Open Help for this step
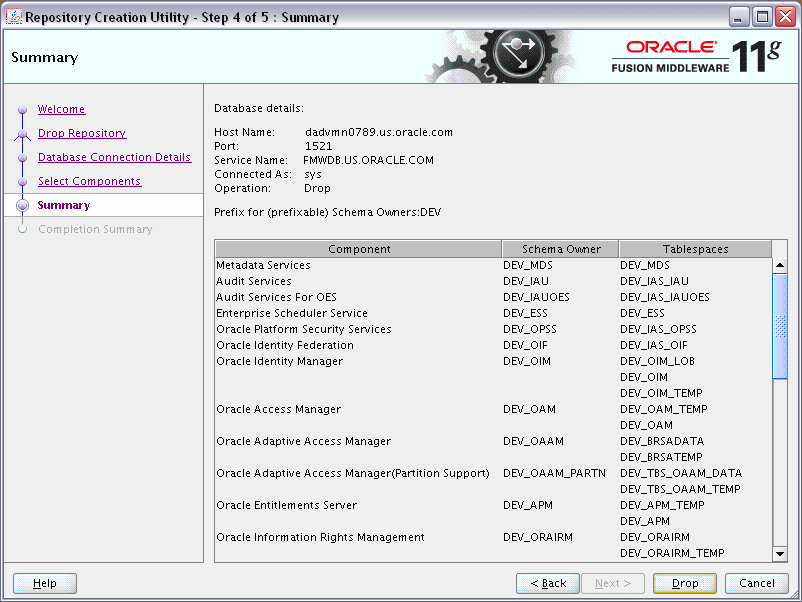This screenshot has height=602, width=802. [44, 583]
